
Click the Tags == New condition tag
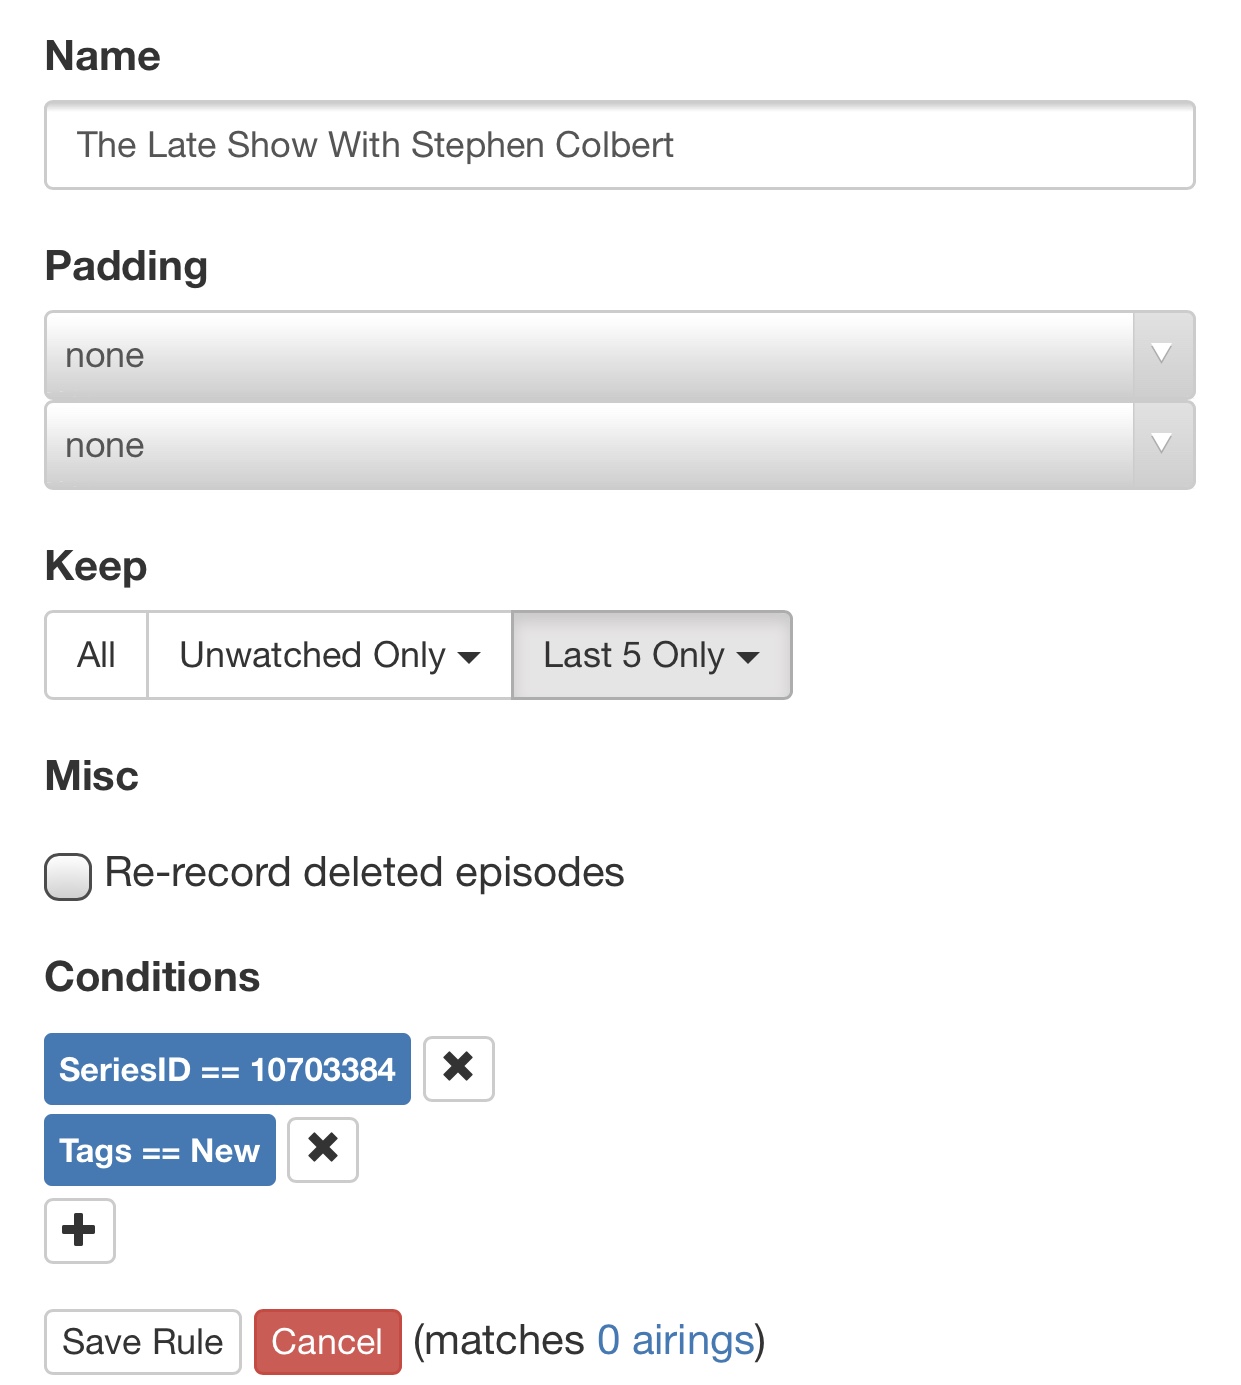click(x=159, y=1150)
